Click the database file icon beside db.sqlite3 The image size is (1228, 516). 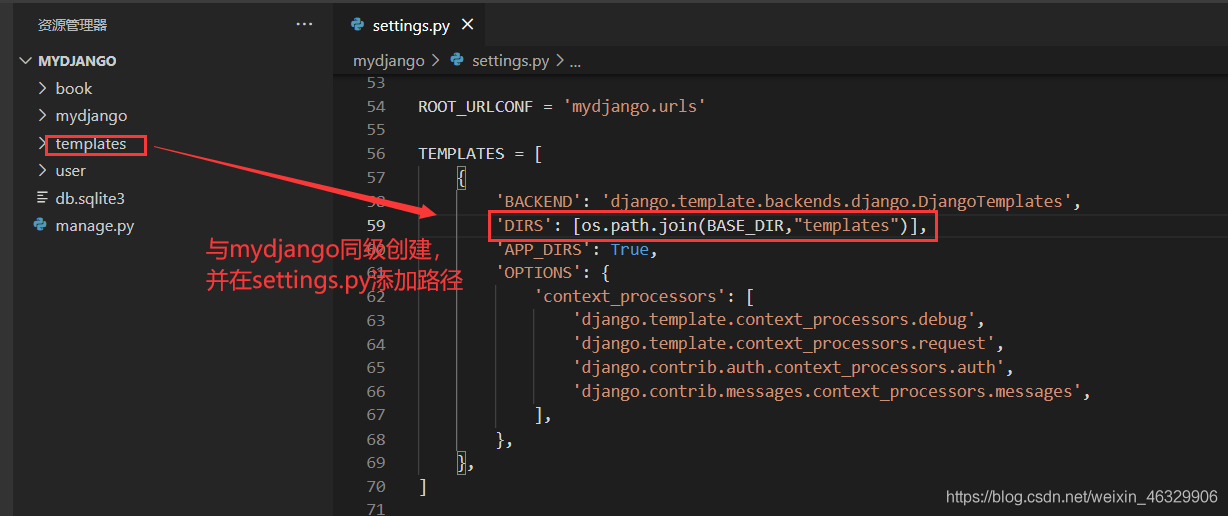pos(41,198)
